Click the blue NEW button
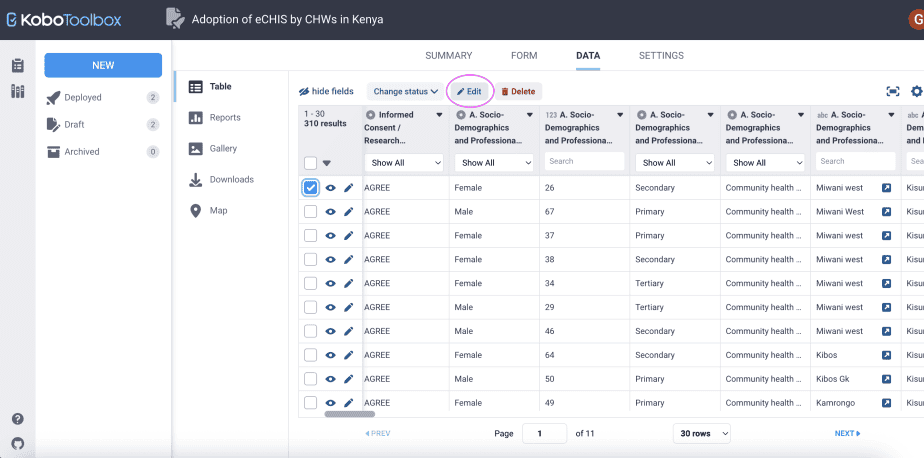Viewport: 924px width, 458px height. tap(103, 65)
